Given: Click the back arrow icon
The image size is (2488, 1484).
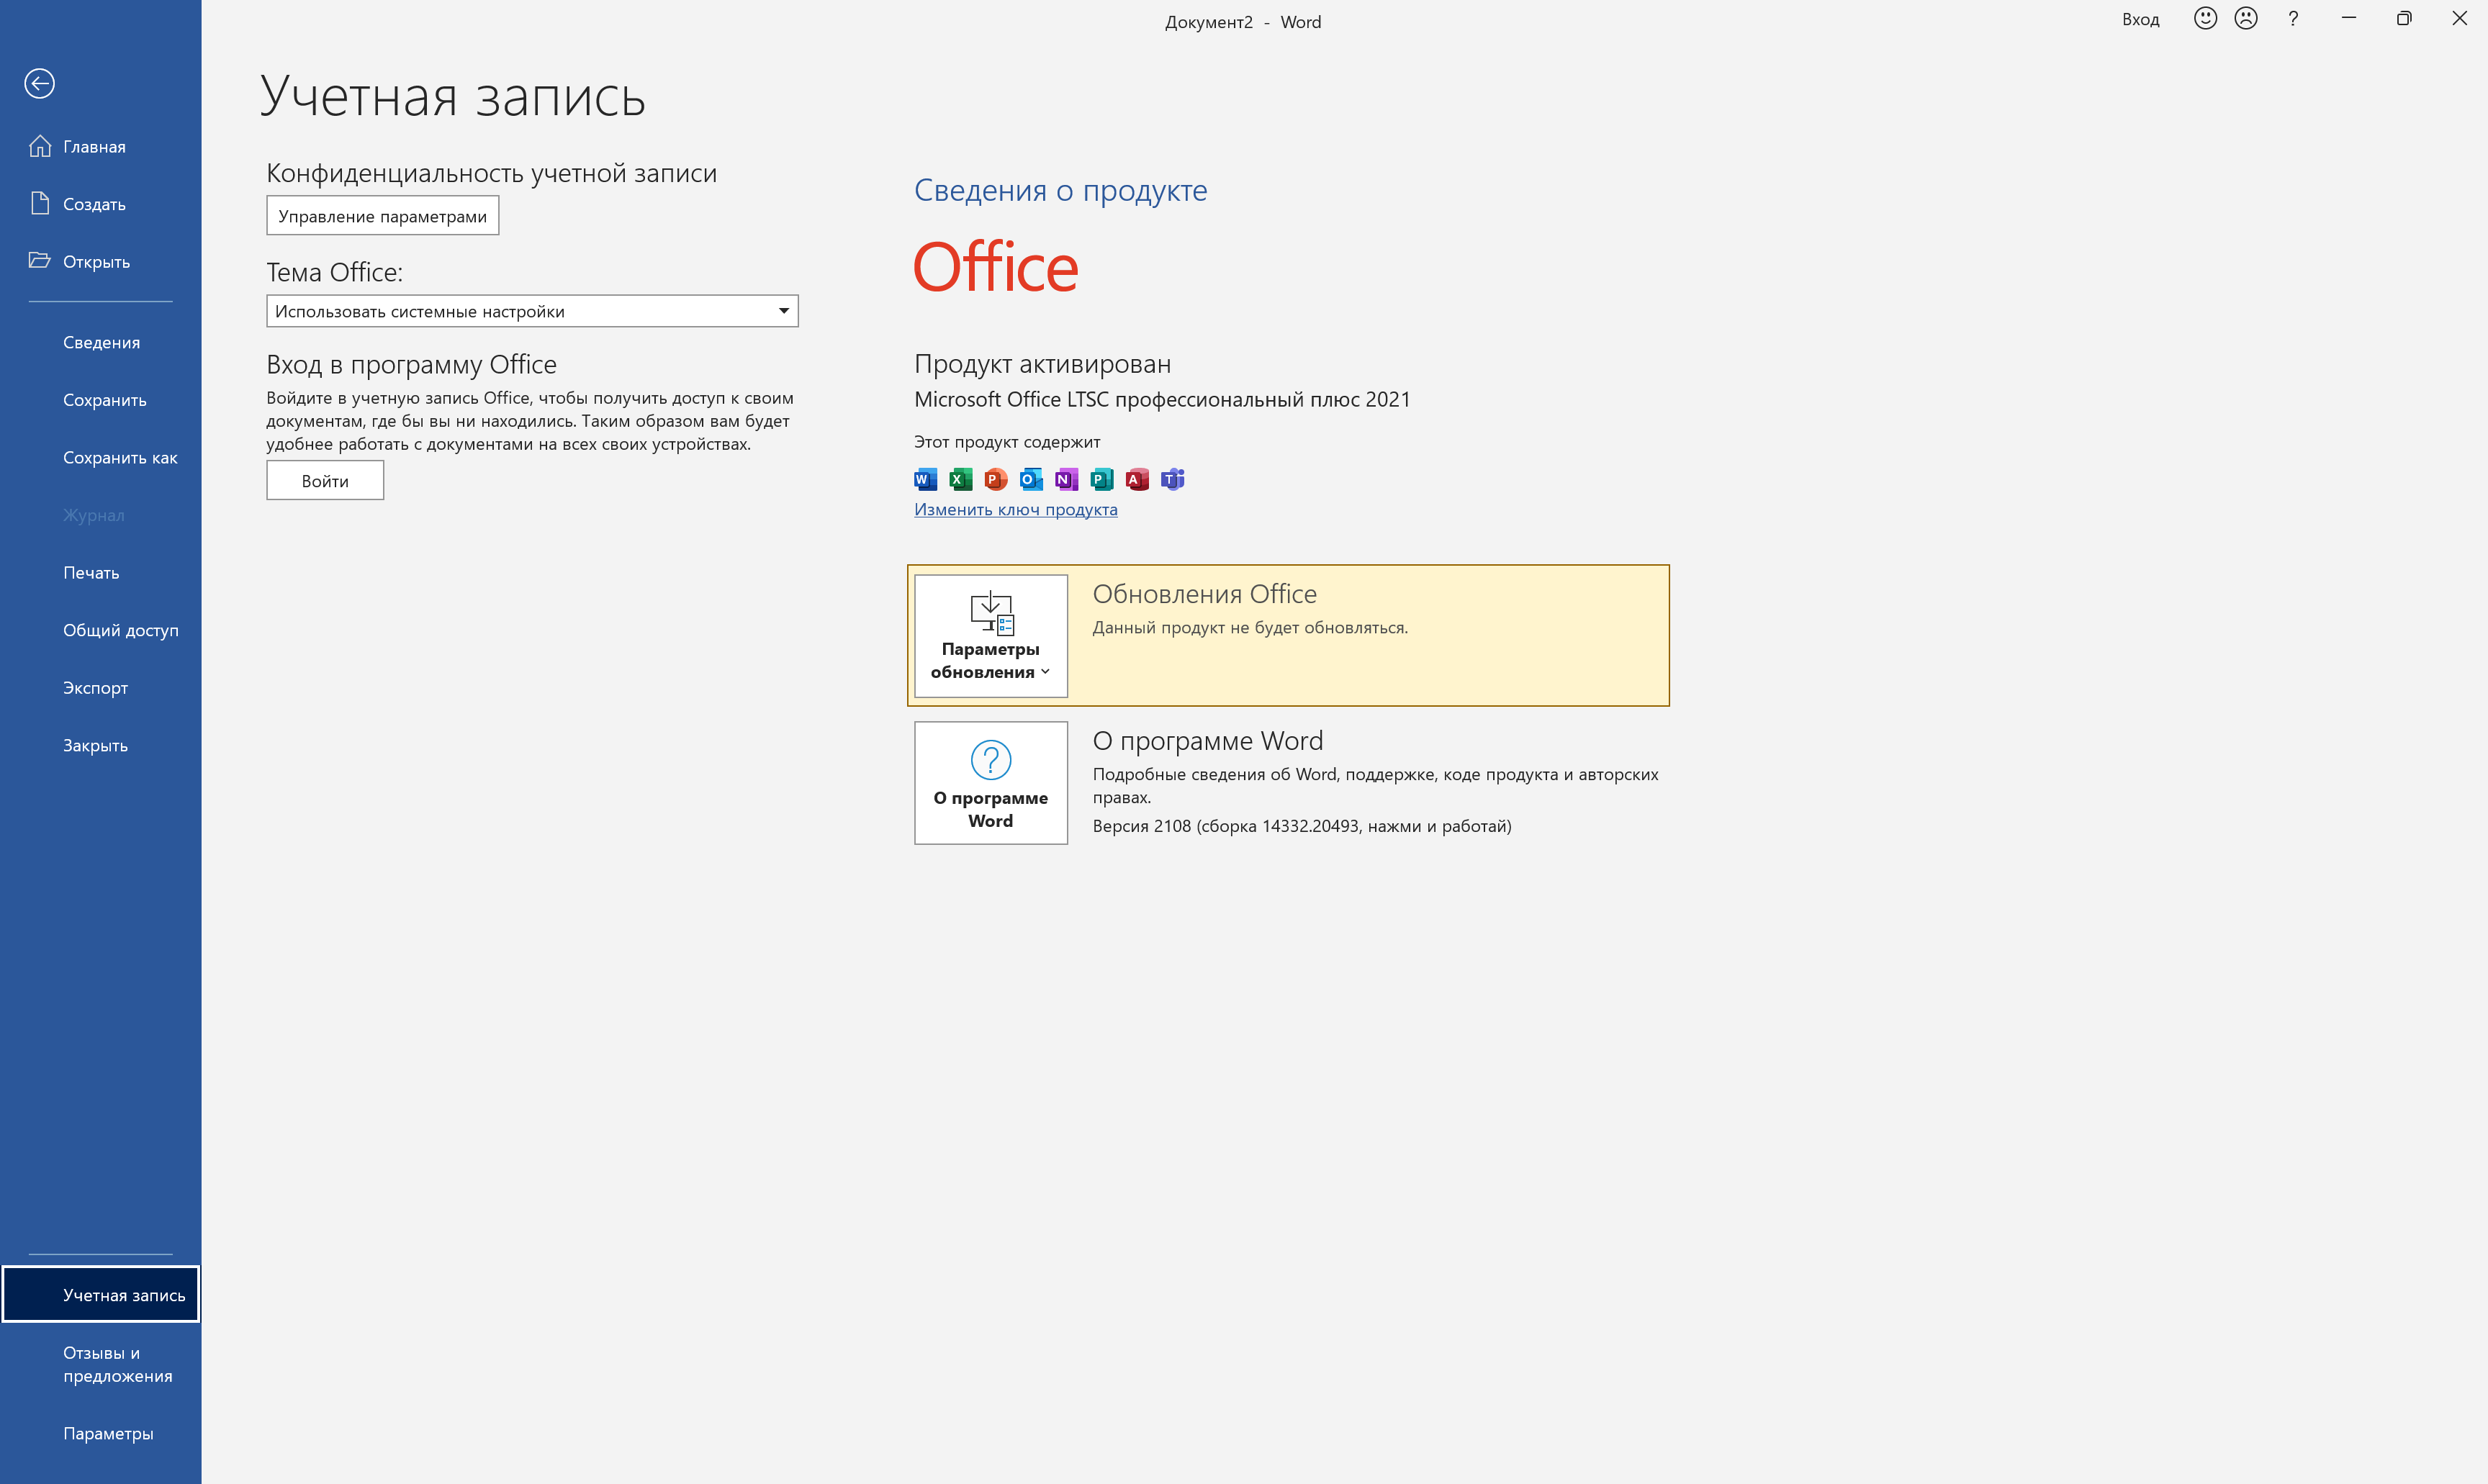Looking at the screenshot, I should pos(40,83).
